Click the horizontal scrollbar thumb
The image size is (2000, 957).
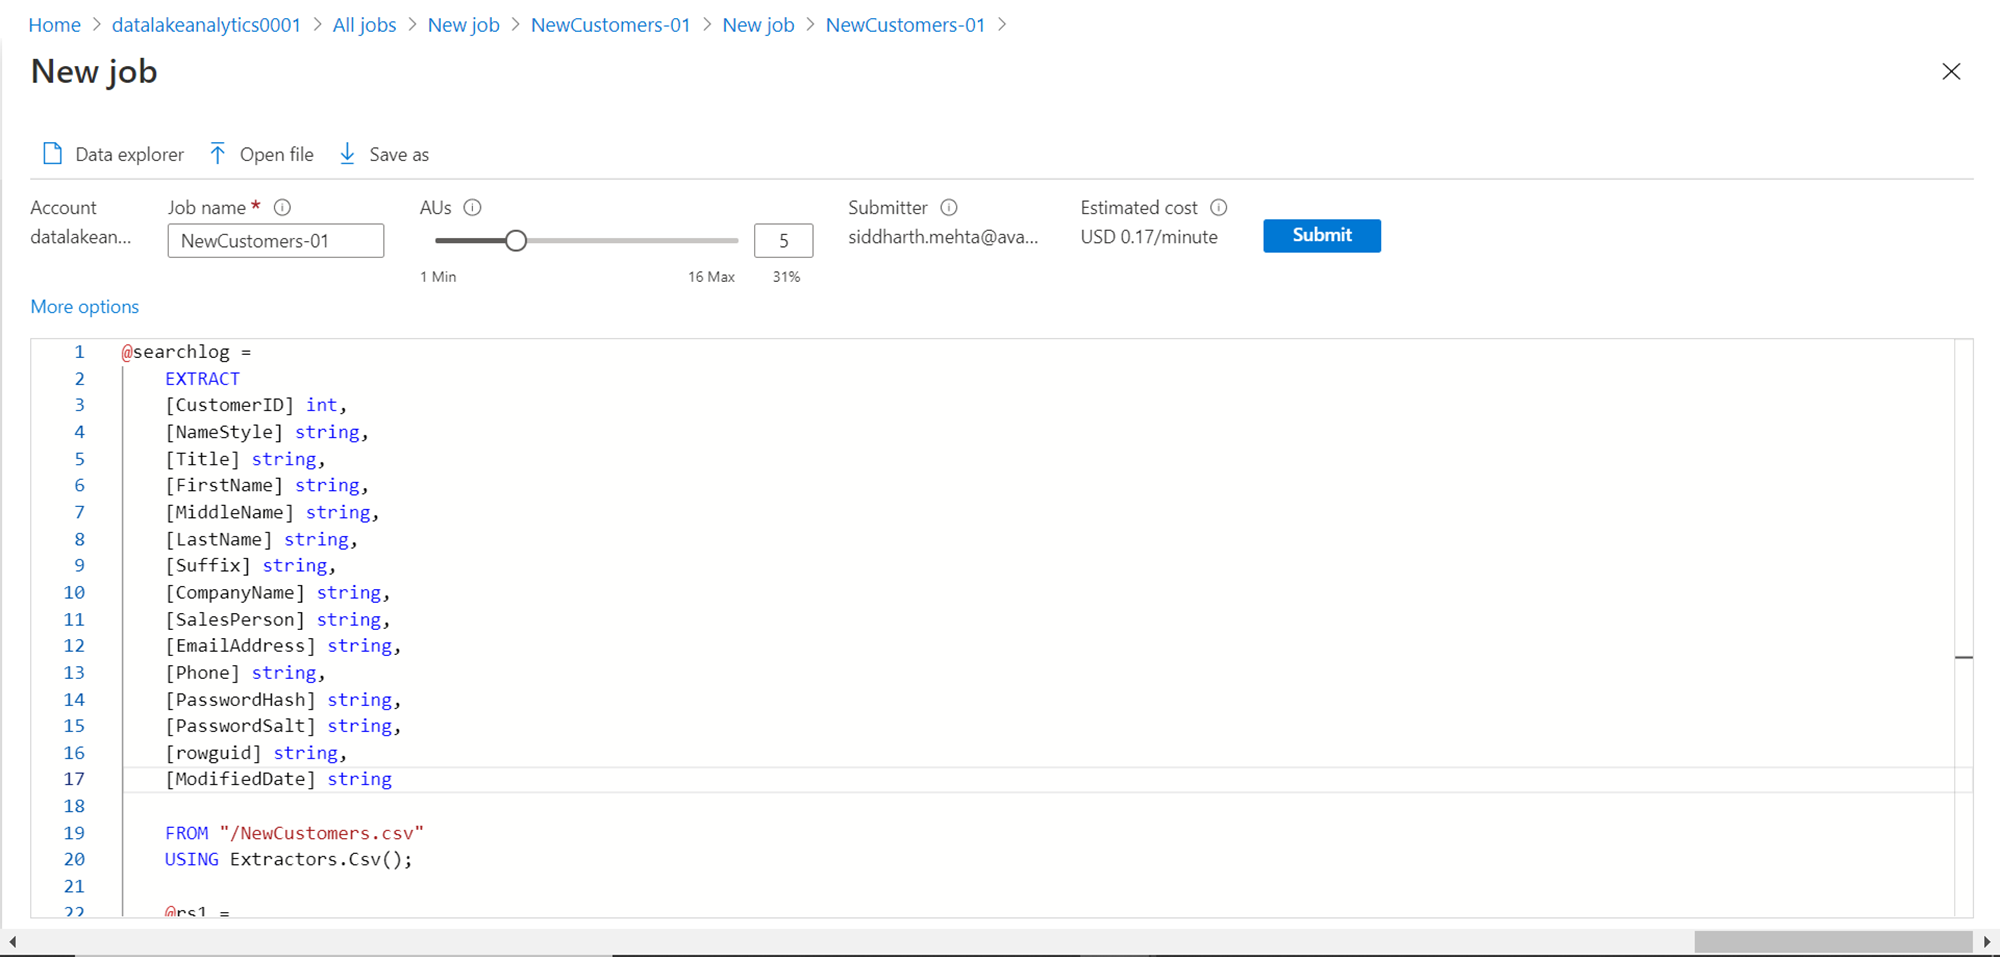click(1833, 942)
